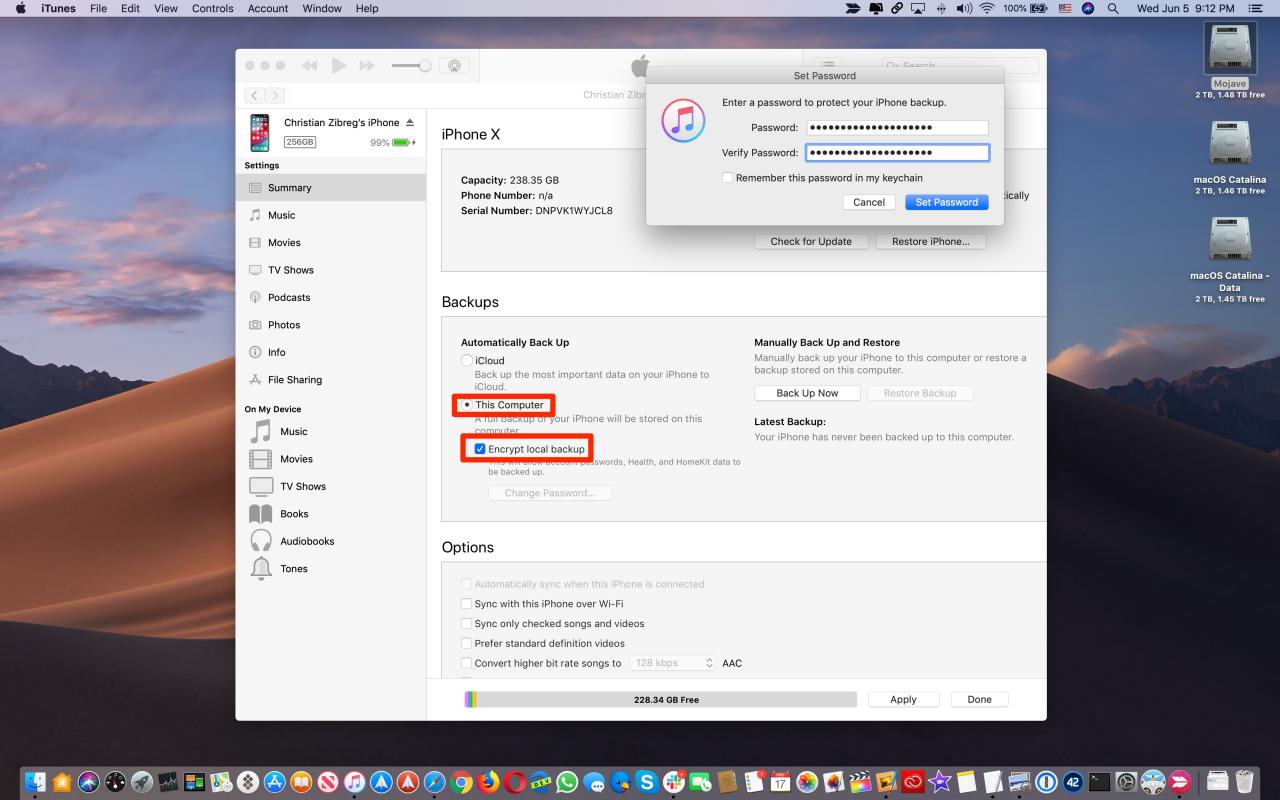1280x800 pixels.
Task: Open the Edit menu
Action: point(130,8)
